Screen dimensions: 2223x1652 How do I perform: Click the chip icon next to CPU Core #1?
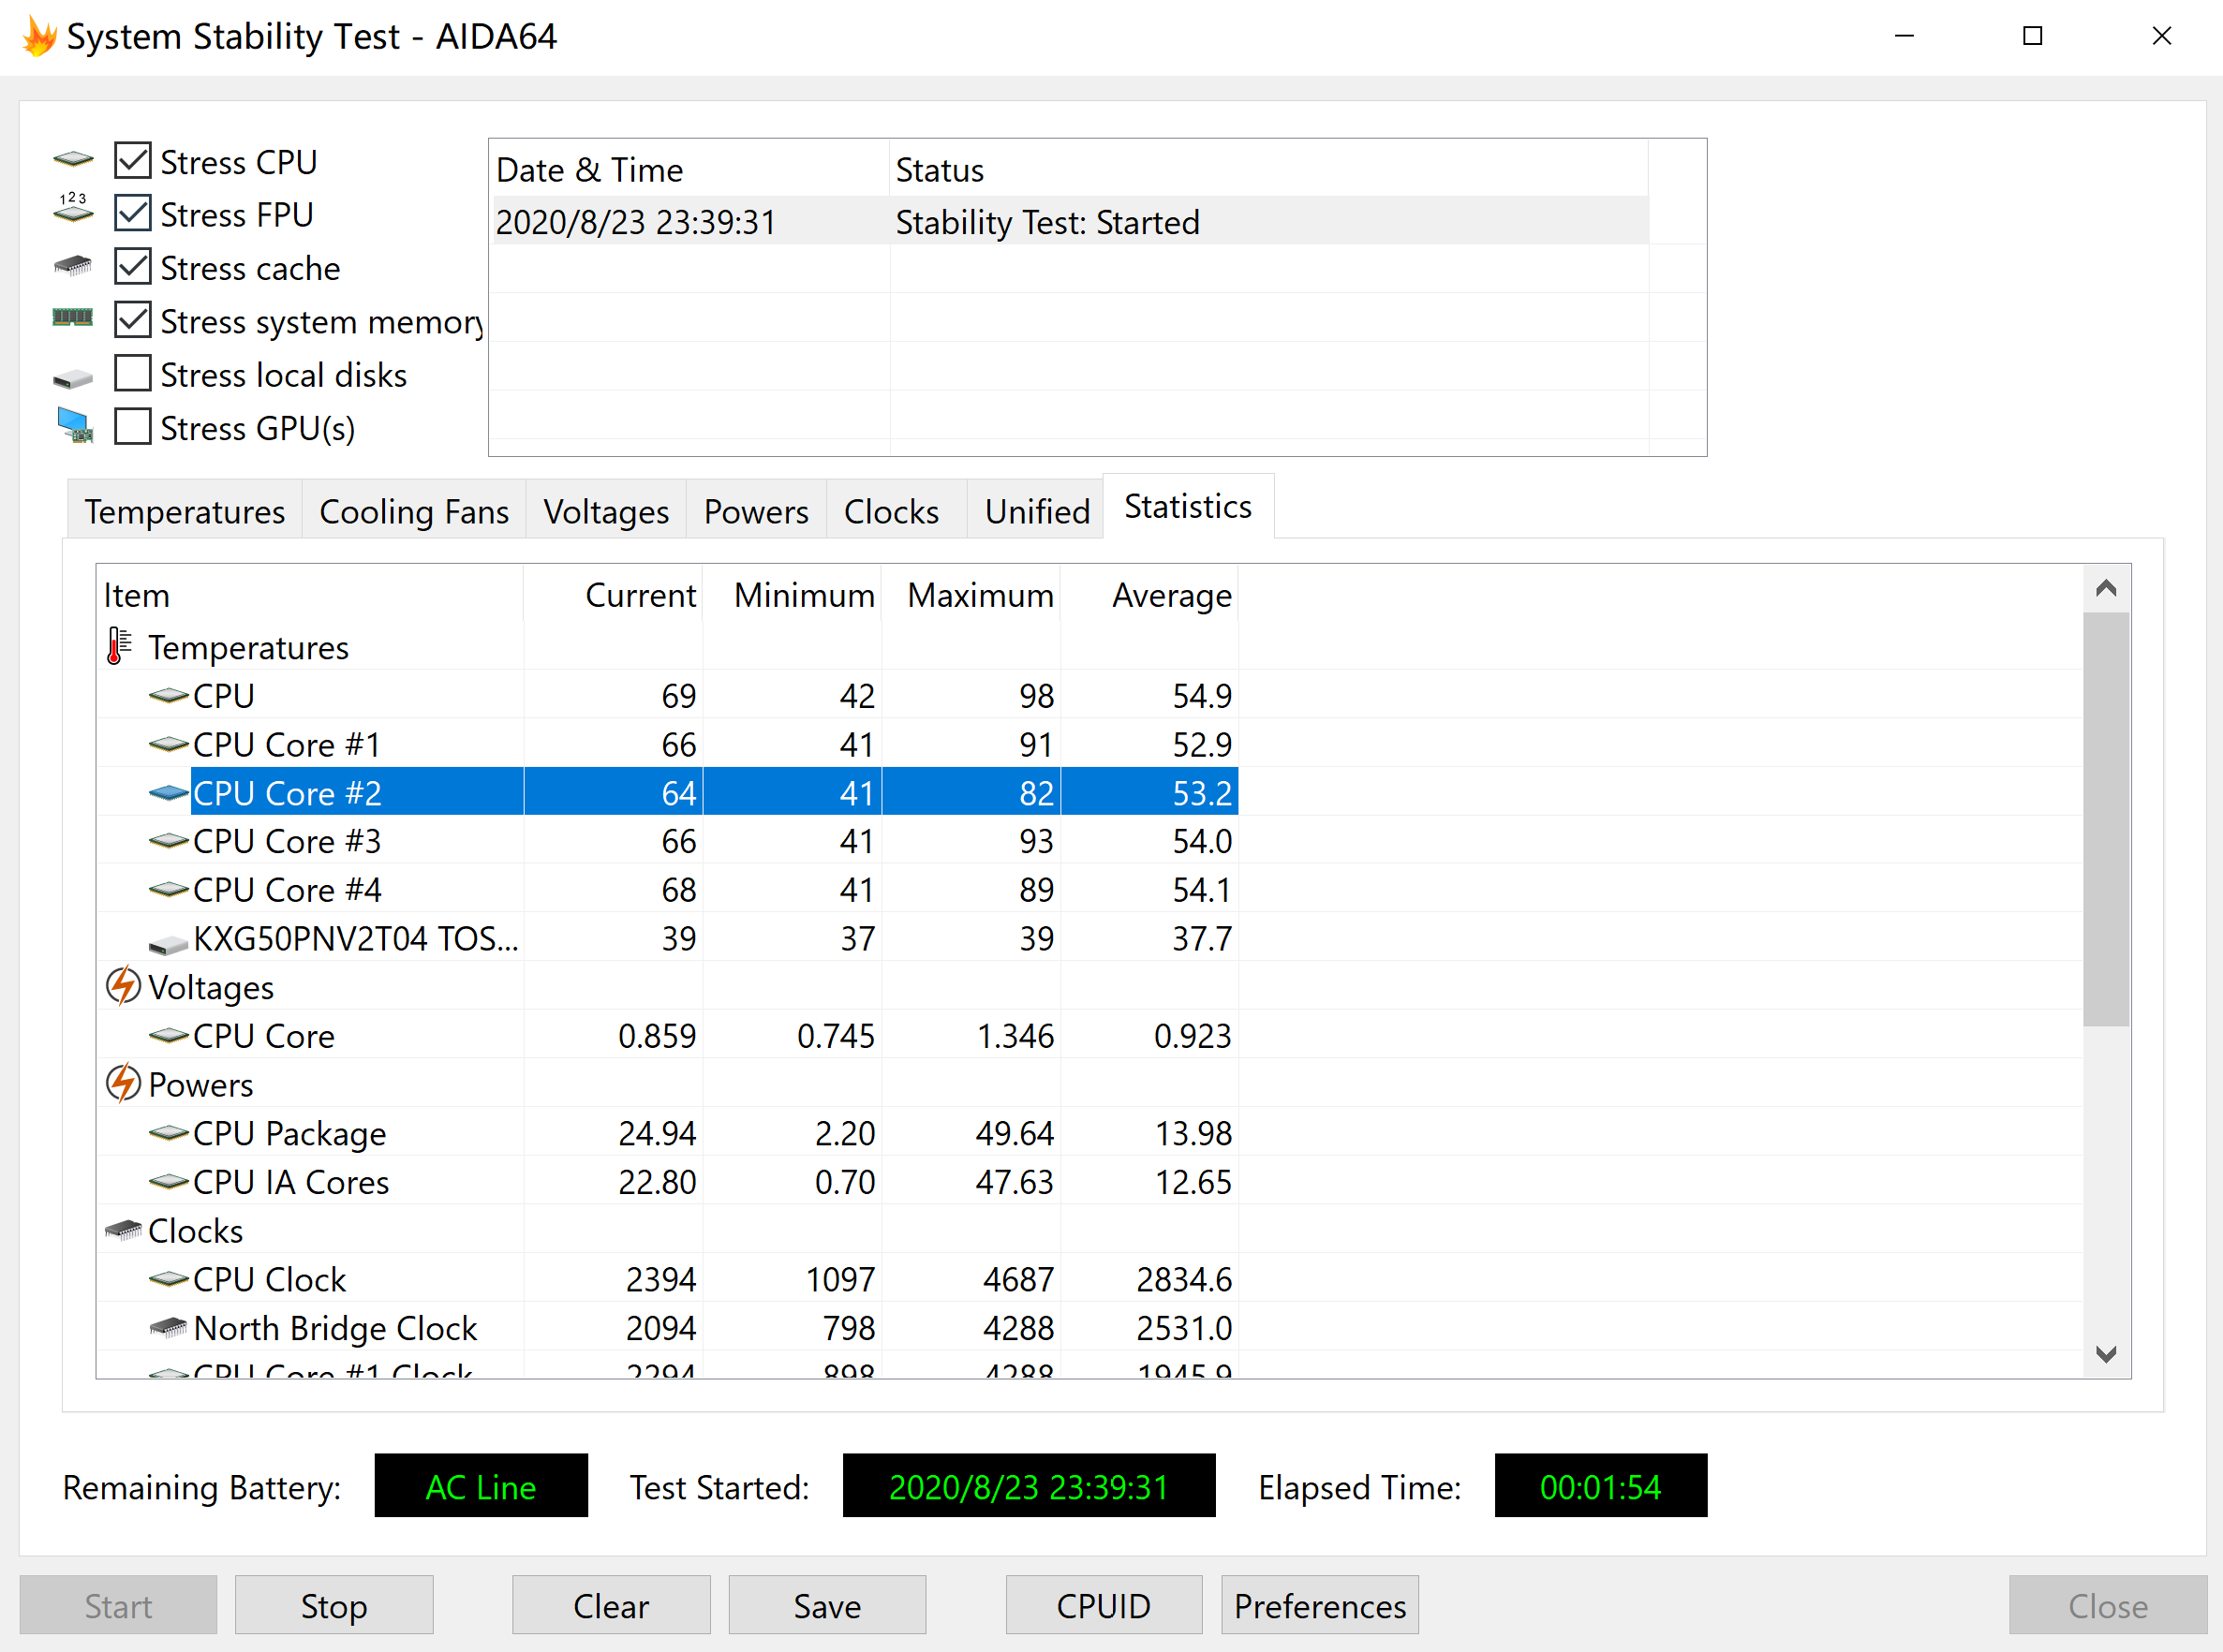click(x=169, y=744)
